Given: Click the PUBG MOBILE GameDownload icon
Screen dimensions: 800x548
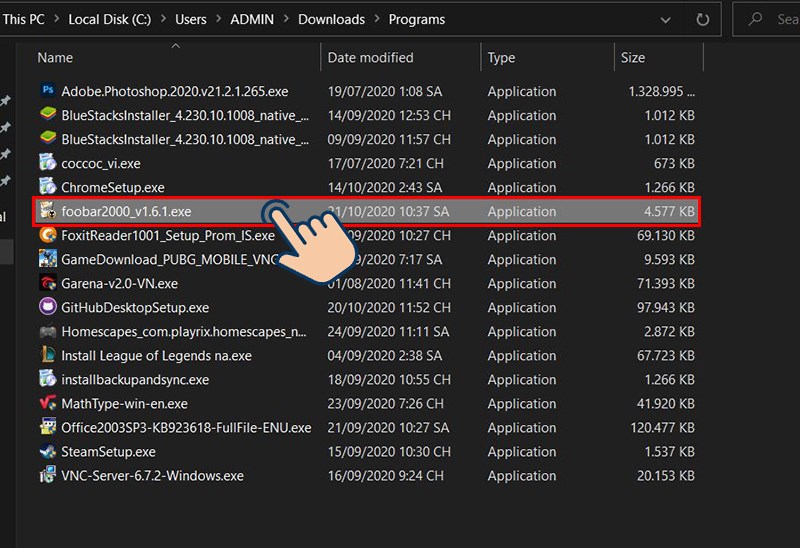Looking at the screenshot, I should tap(48, 259).
